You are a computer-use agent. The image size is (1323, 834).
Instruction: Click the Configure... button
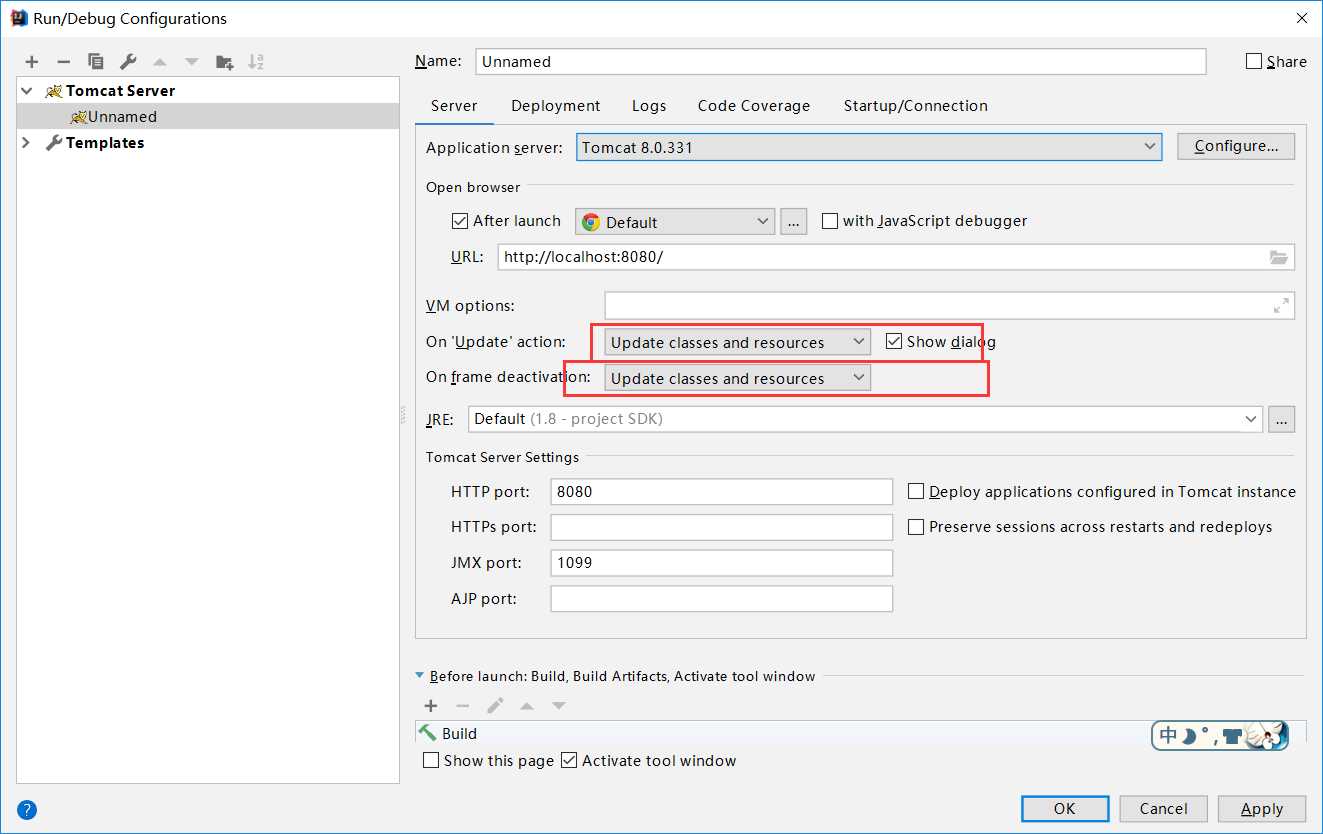1236,146
